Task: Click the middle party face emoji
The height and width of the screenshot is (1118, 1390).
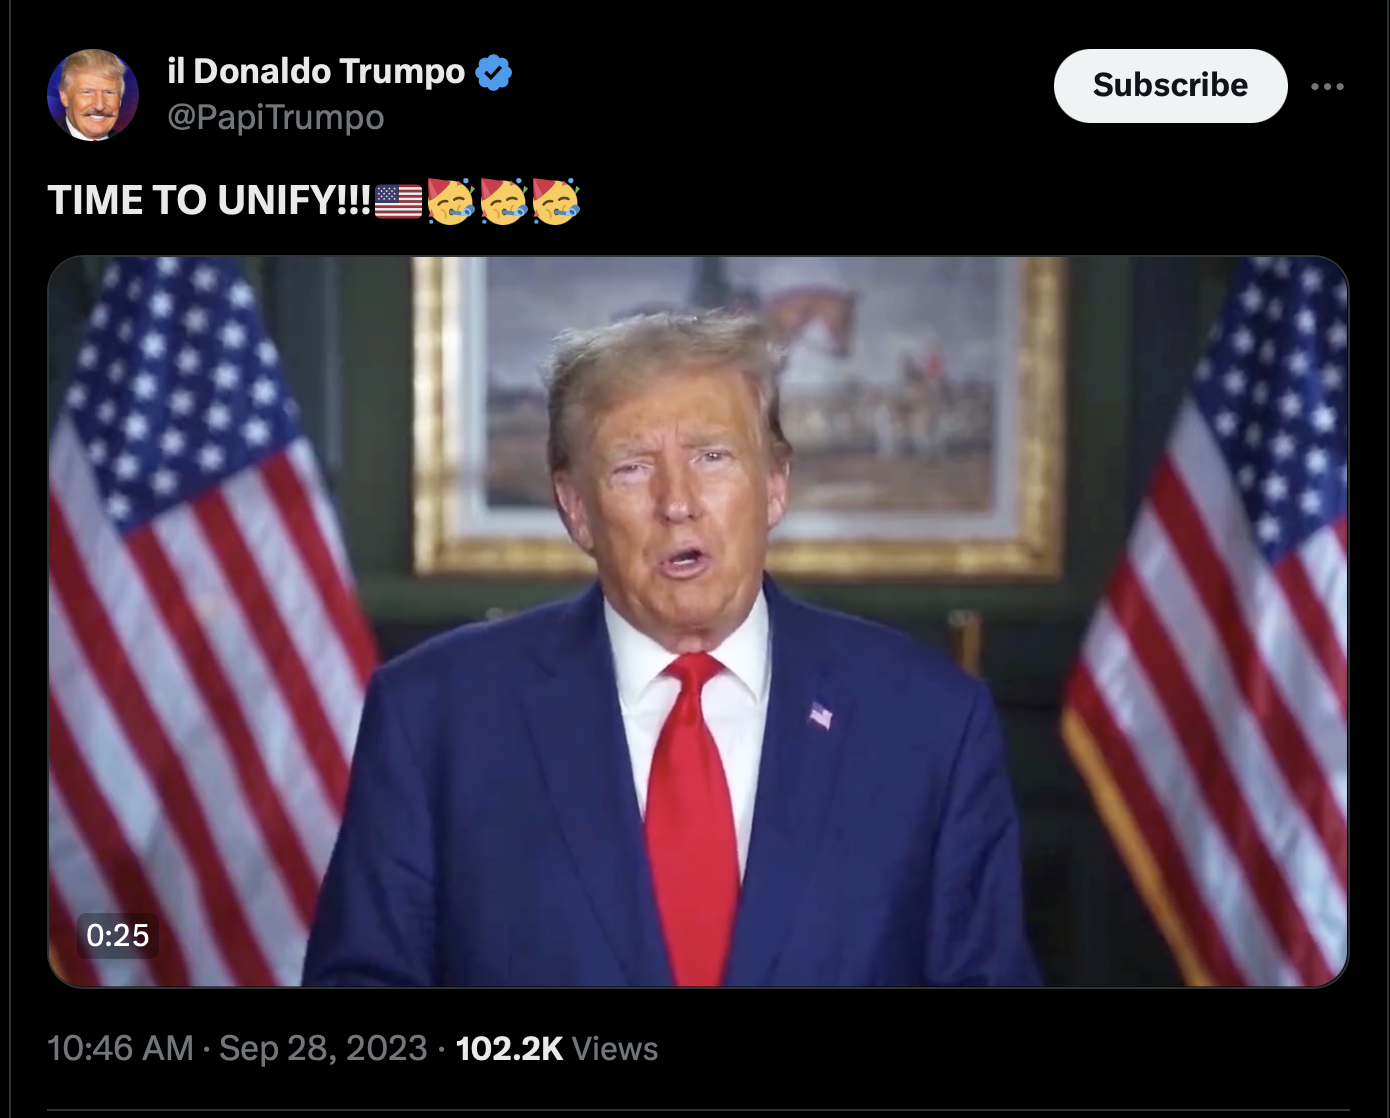Action: coord(504,201)
